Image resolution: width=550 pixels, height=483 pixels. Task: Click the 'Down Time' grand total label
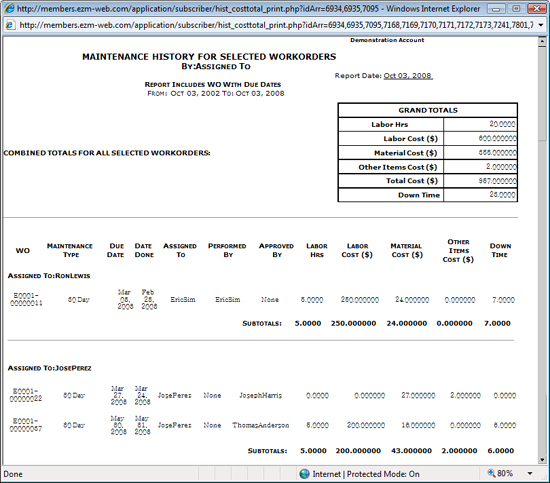(x=419, y=195)
